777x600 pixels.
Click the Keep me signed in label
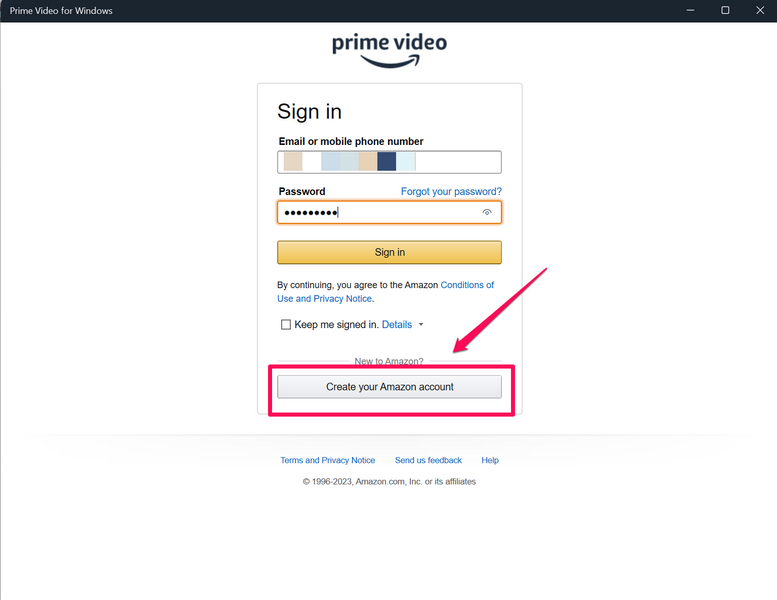point(336,325)
